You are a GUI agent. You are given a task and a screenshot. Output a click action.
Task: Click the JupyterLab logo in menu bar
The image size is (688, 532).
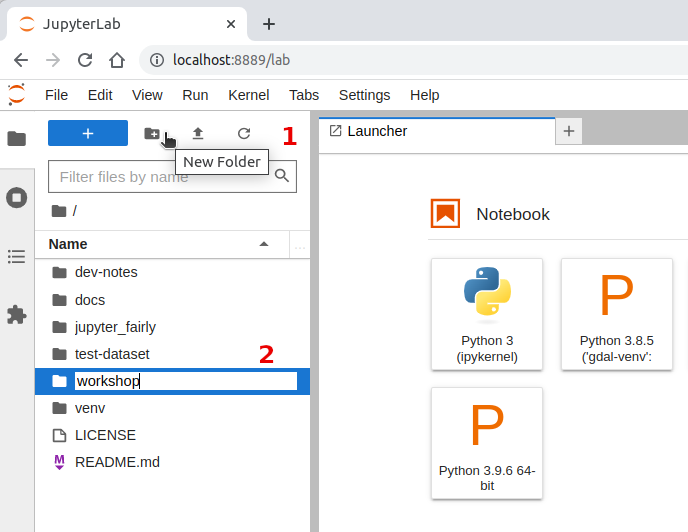pyautogui.click(x=17, y=94)
